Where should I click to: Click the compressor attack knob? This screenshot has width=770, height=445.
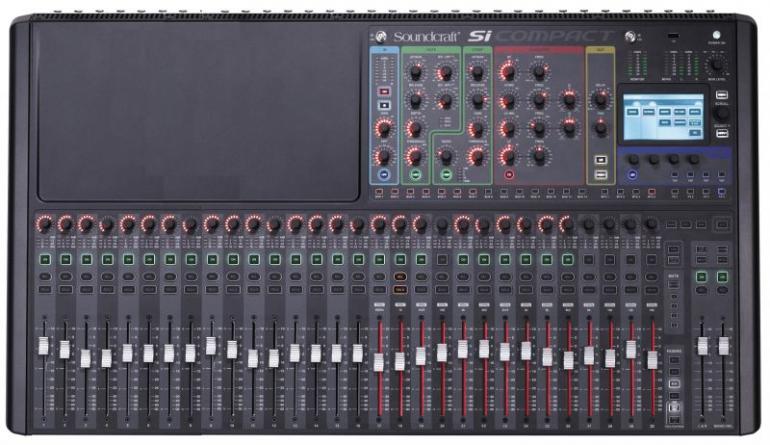click(476, 73)
